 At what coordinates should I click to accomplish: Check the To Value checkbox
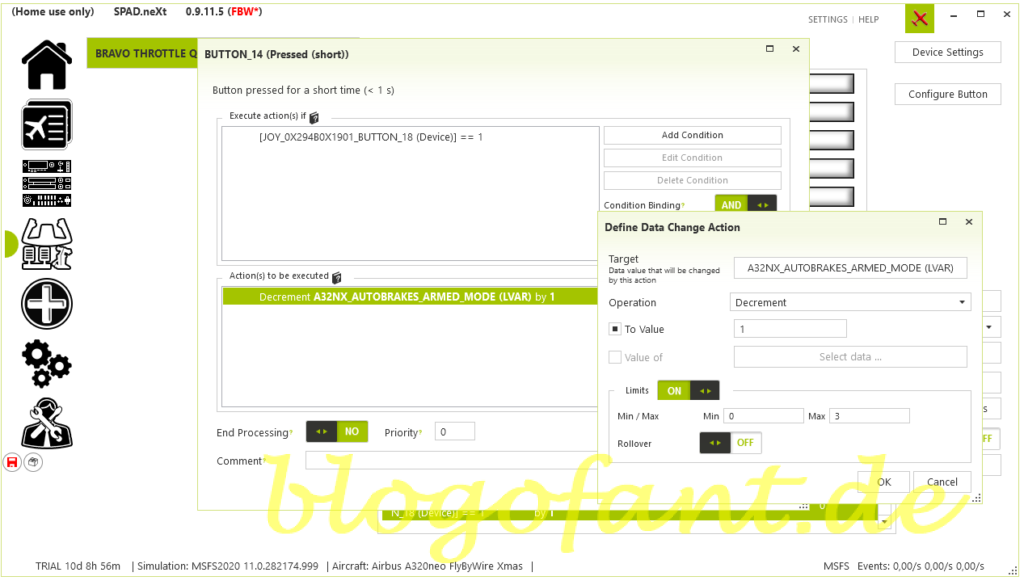pos(615,329)
